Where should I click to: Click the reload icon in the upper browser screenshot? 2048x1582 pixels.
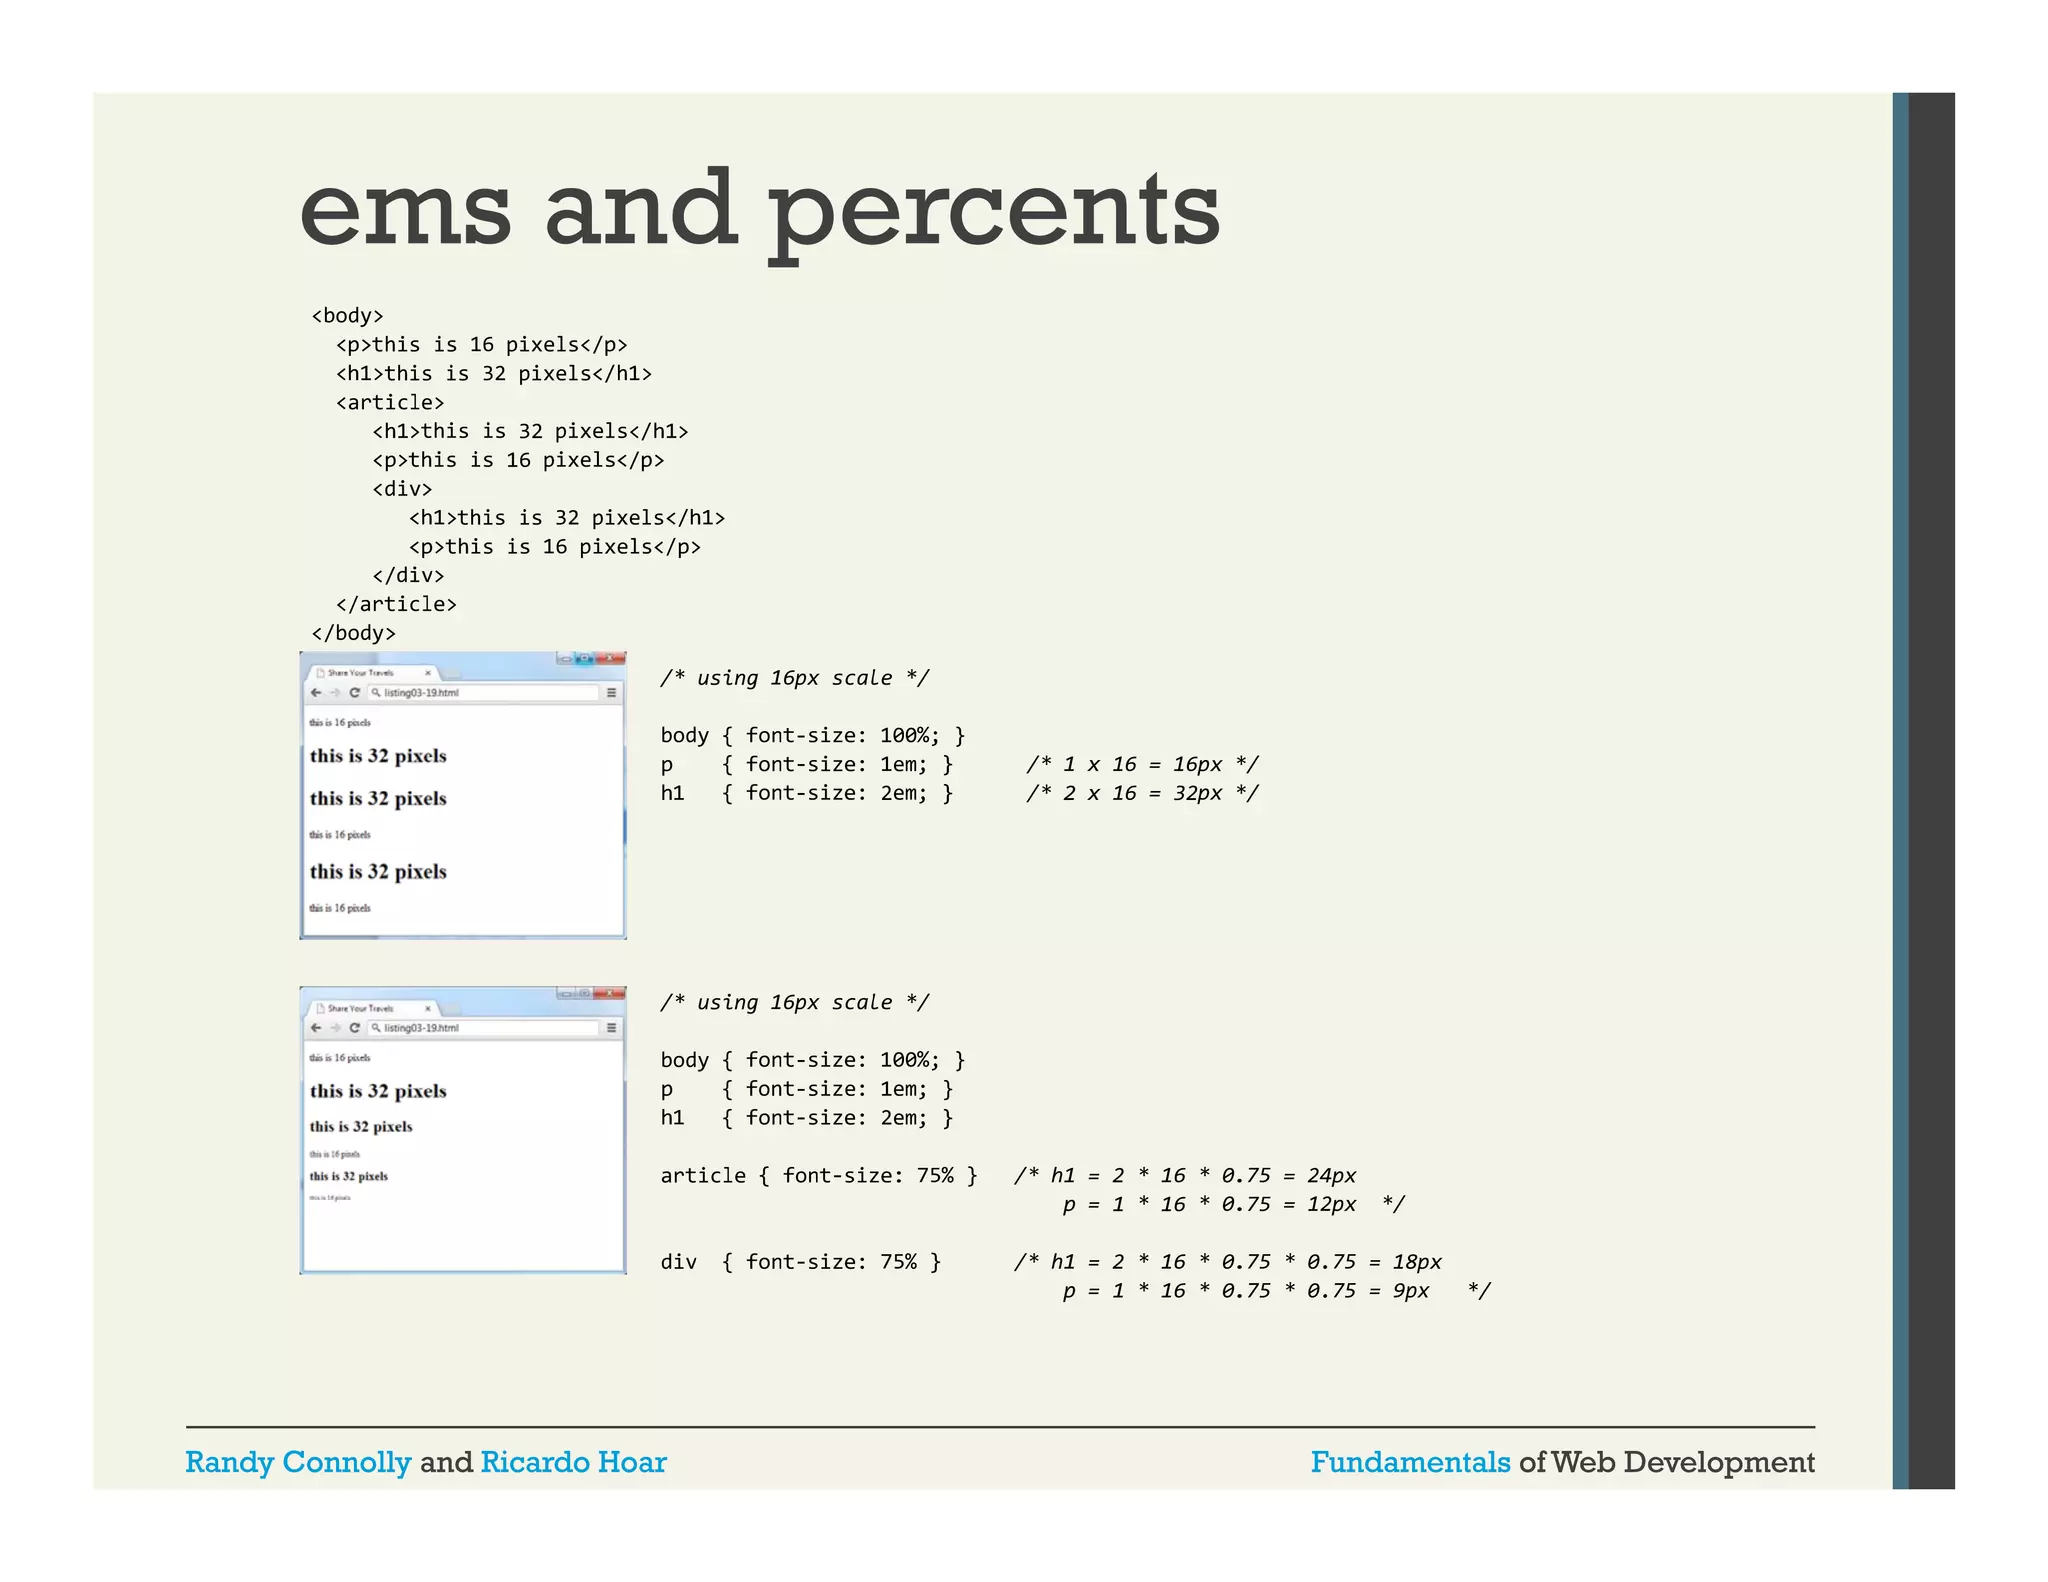coord(354,692)
